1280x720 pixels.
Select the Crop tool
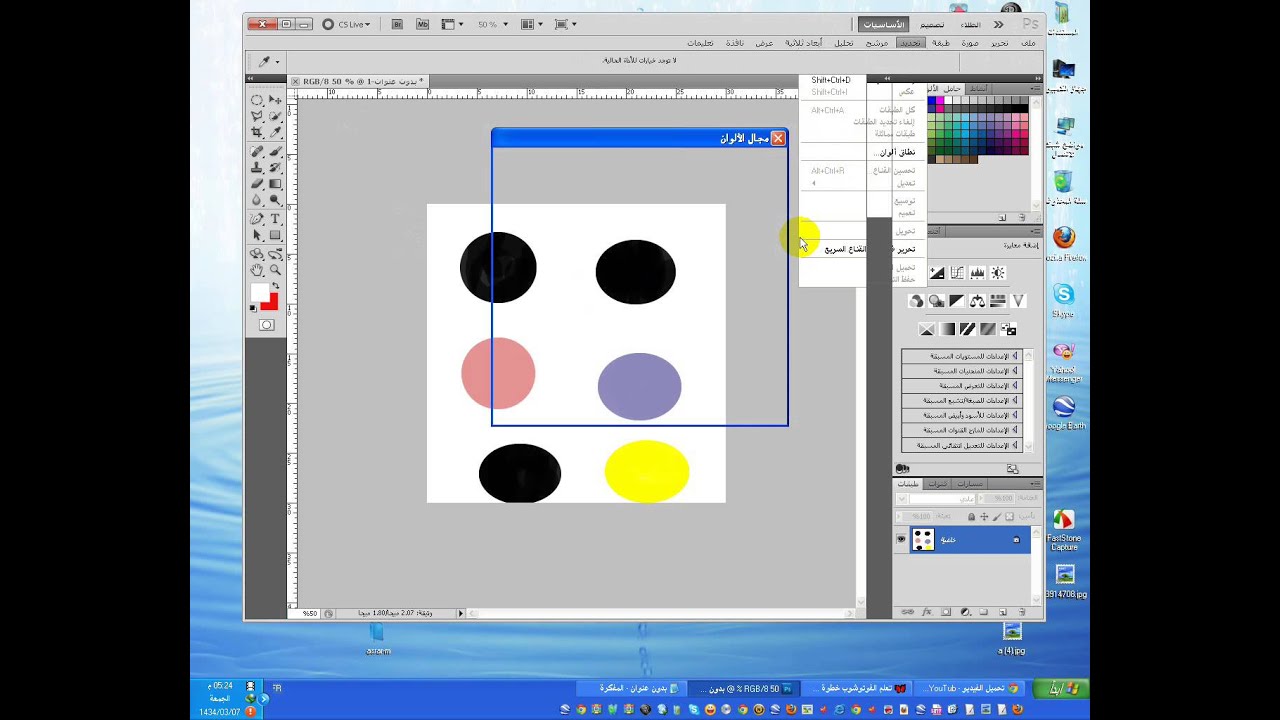click(x=257, y=131)
